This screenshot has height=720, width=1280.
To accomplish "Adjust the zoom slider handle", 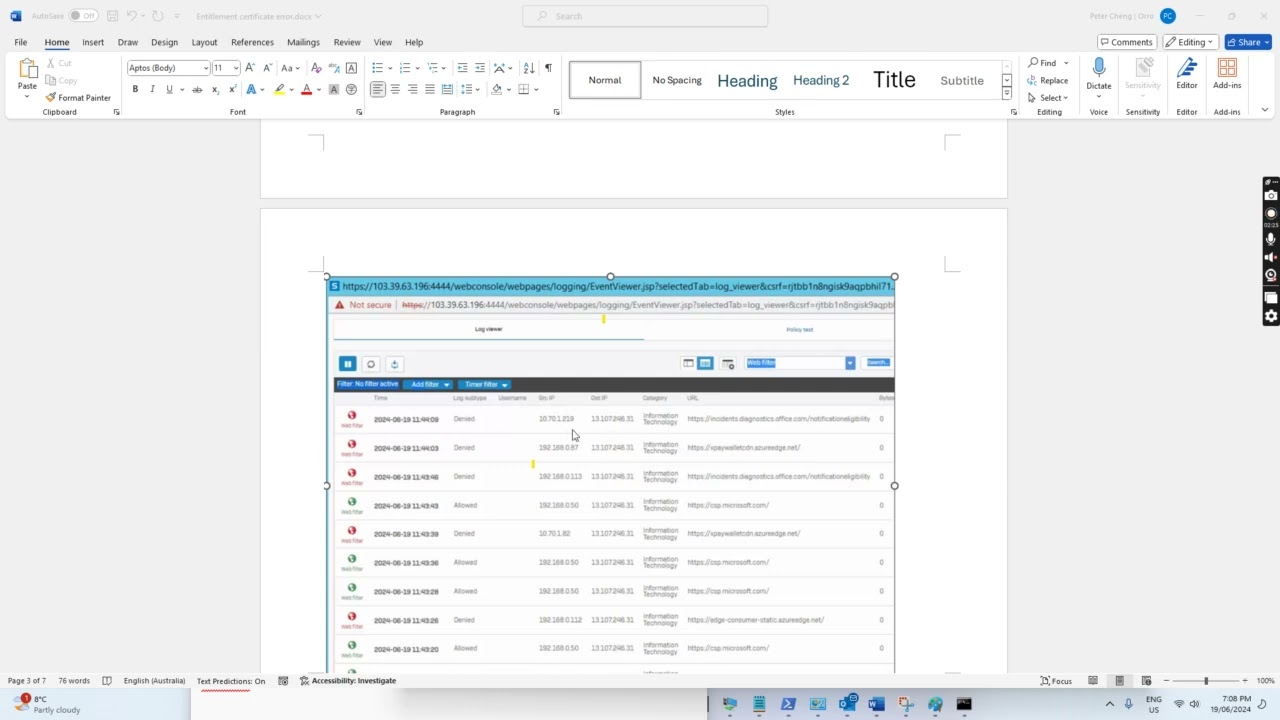I will (x=1206, y=681).
